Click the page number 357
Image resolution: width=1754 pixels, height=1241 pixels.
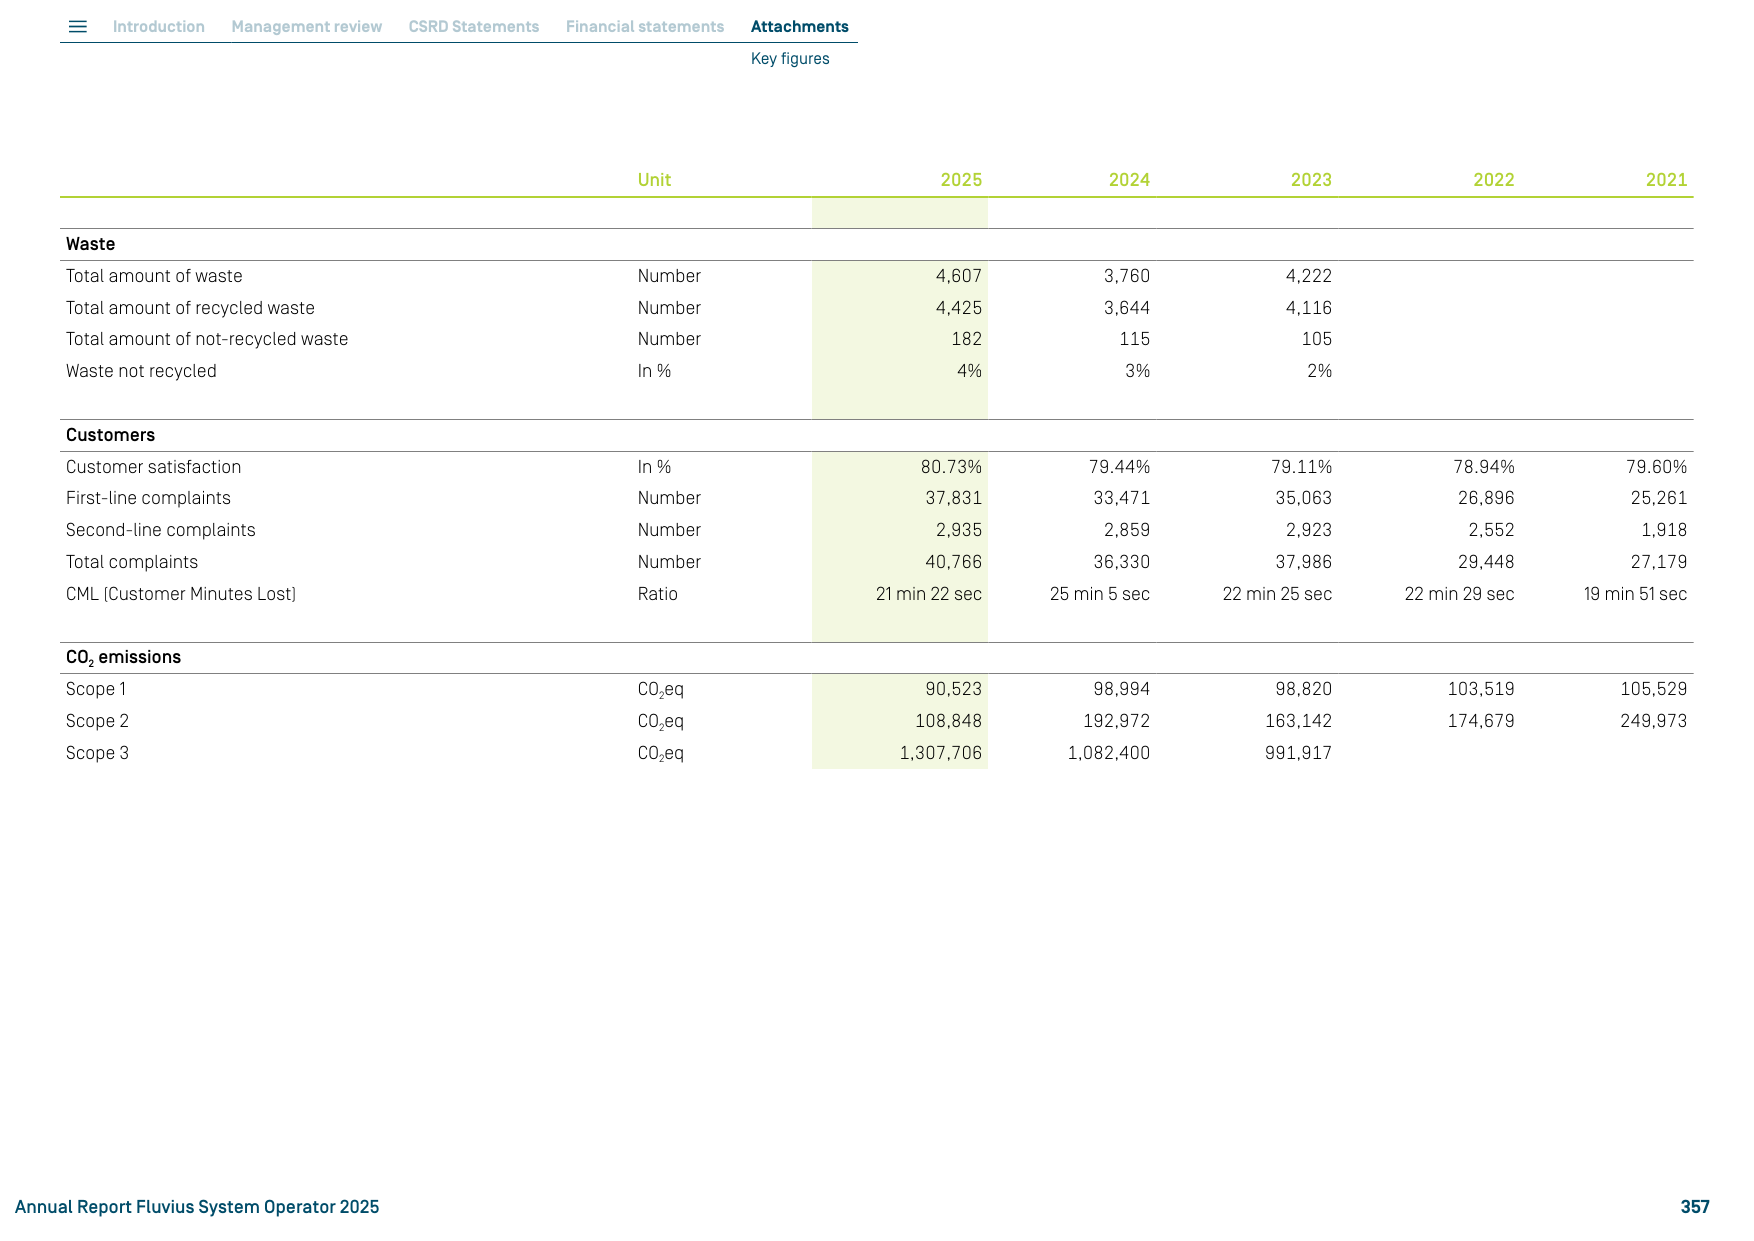point(1695,1207)
